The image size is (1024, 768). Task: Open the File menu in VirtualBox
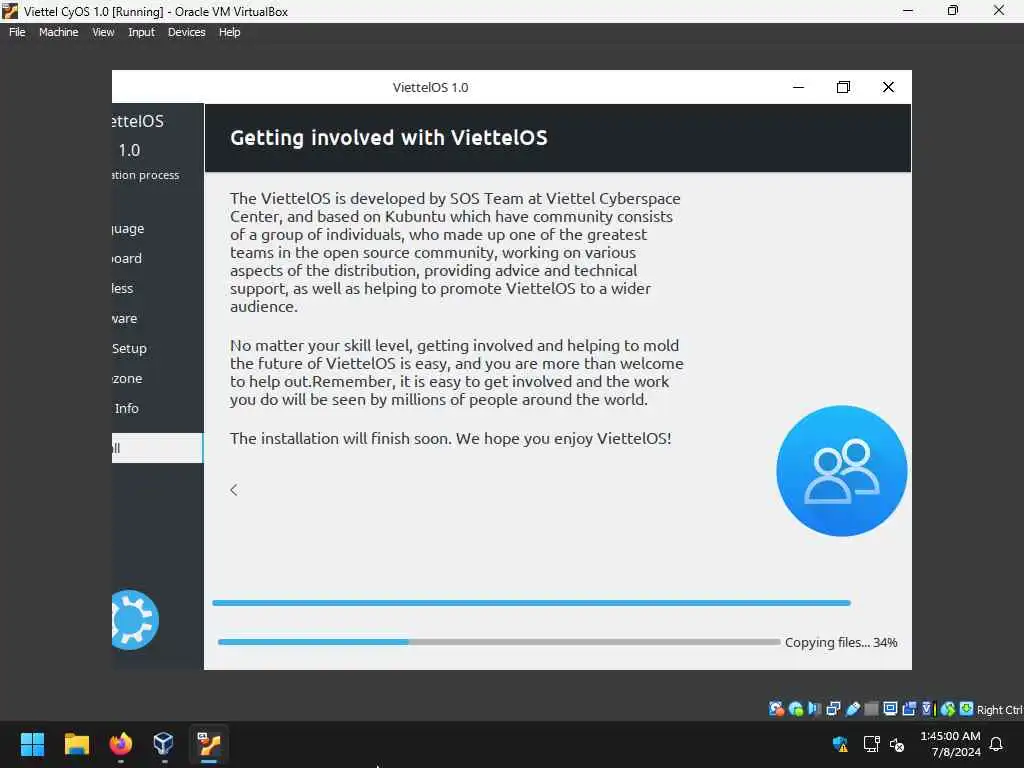tap(17, 32)
